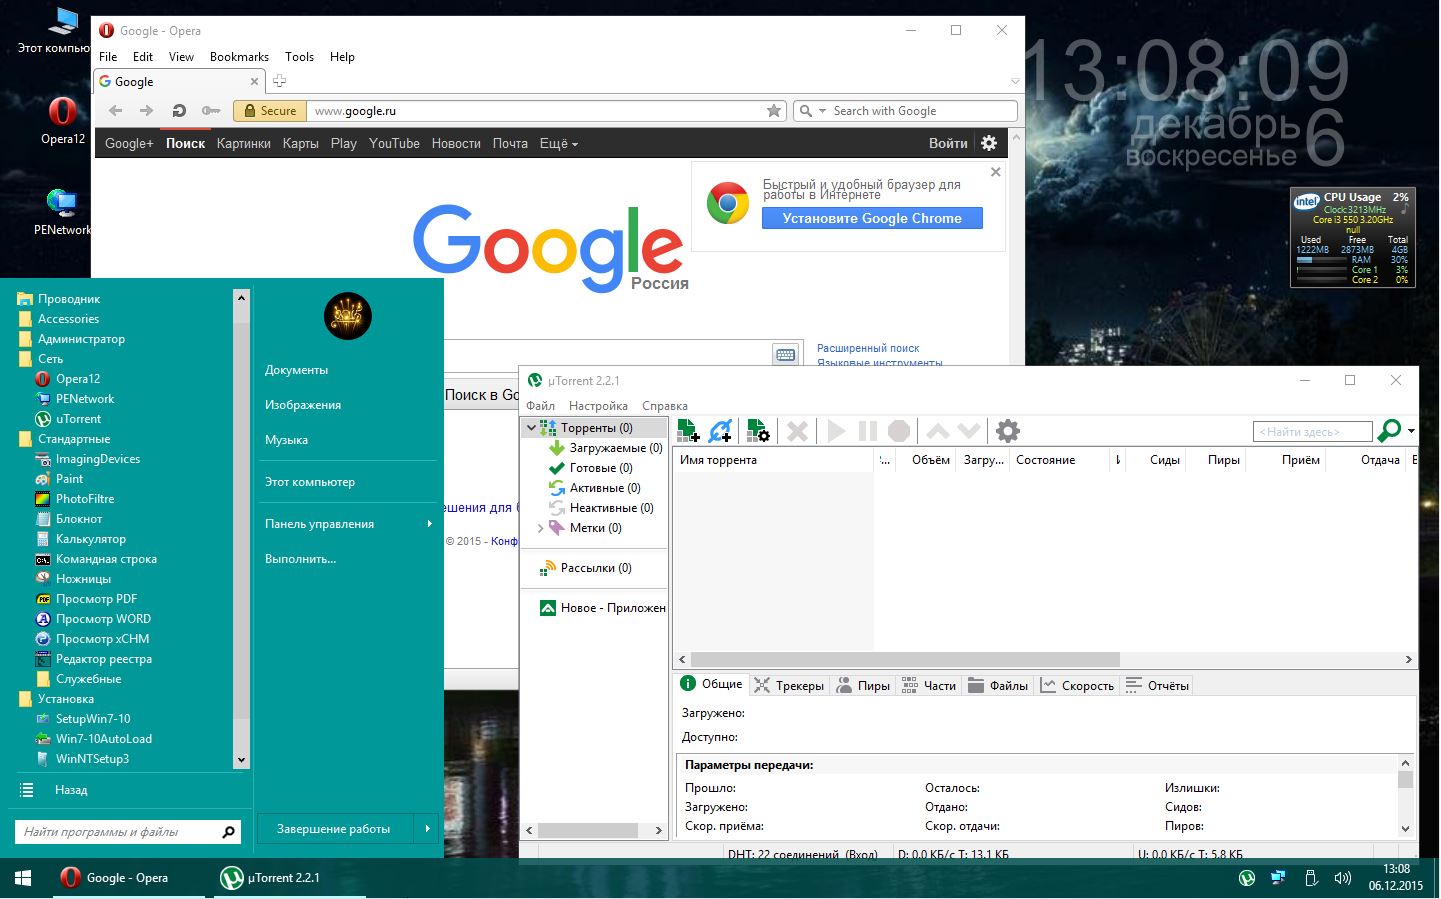Click YouTube link in Google bar
This screenshot has width=1441, height=899.
(x=394, y=144)
